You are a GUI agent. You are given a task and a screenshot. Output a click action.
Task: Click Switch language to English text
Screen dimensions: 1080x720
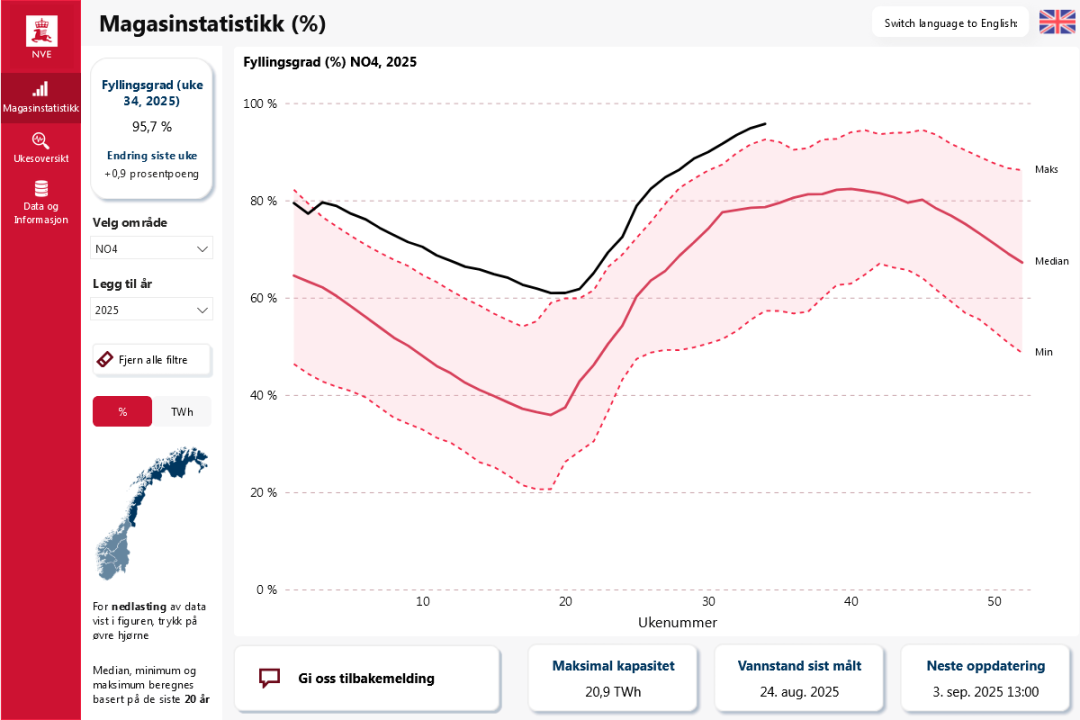pos(949,23)
